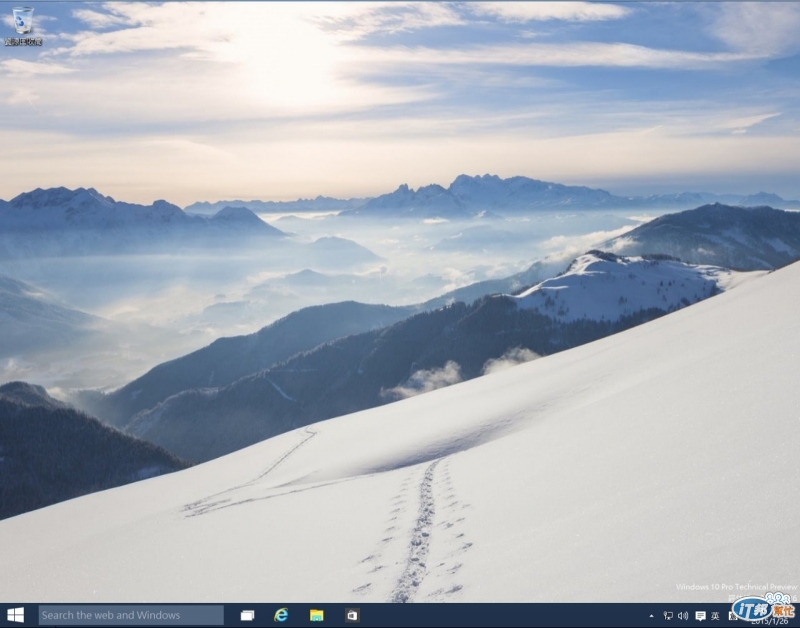
Task: Open the network status tray icon
Action: 668,616
